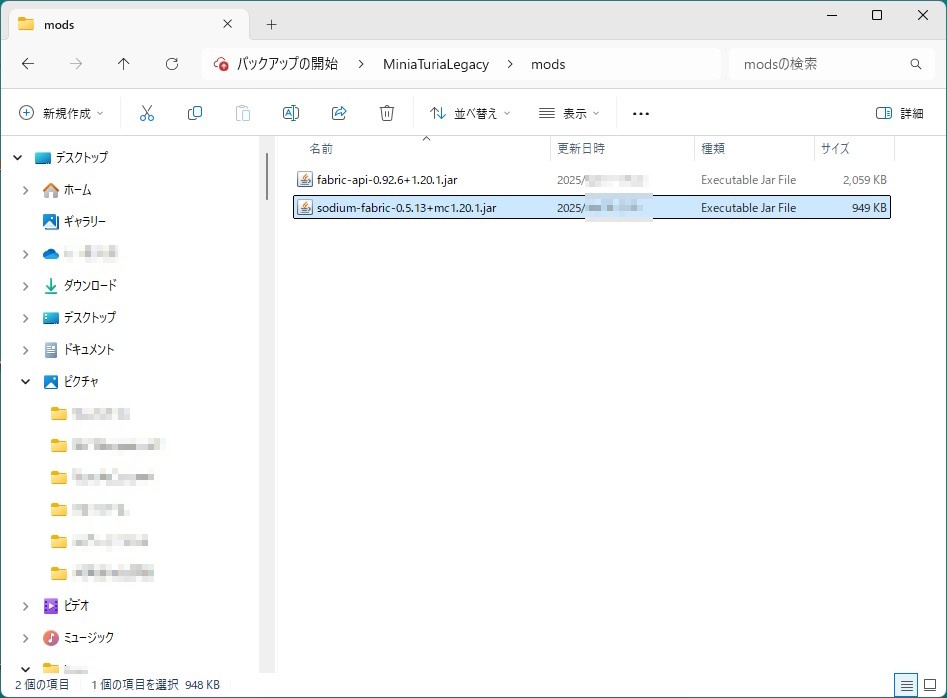Click バックアップの開始 in the address bar
This screenshot has height=698, width=947.
click(x=287, y=63)
